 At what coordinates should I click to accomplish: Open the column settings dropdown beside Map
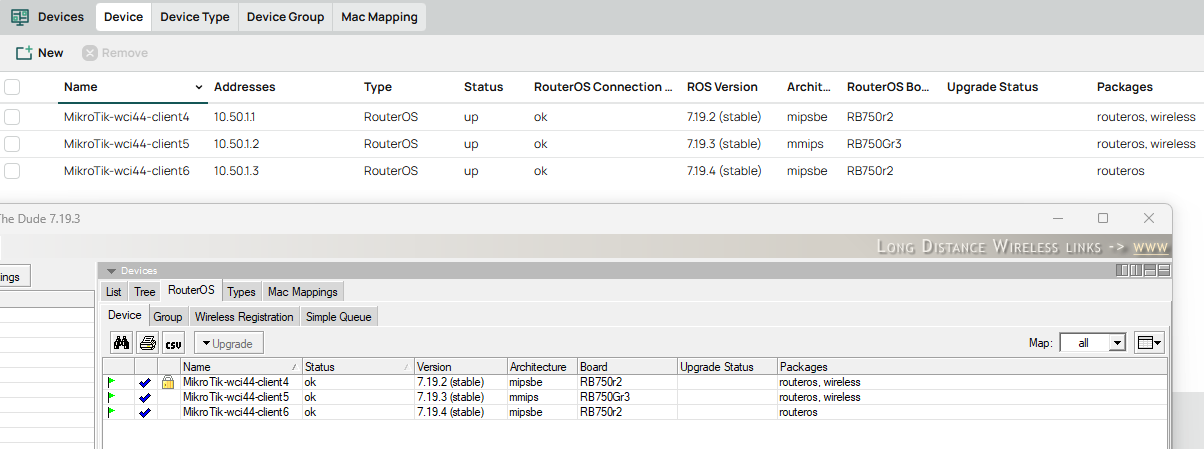[x=1149, y=343]
